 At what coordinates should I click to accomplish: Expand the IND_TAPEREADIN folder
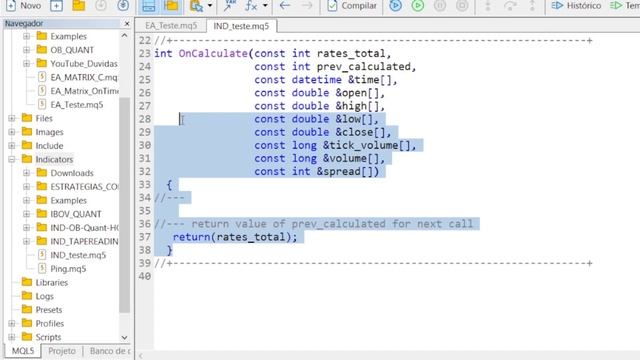pos(27,241)
